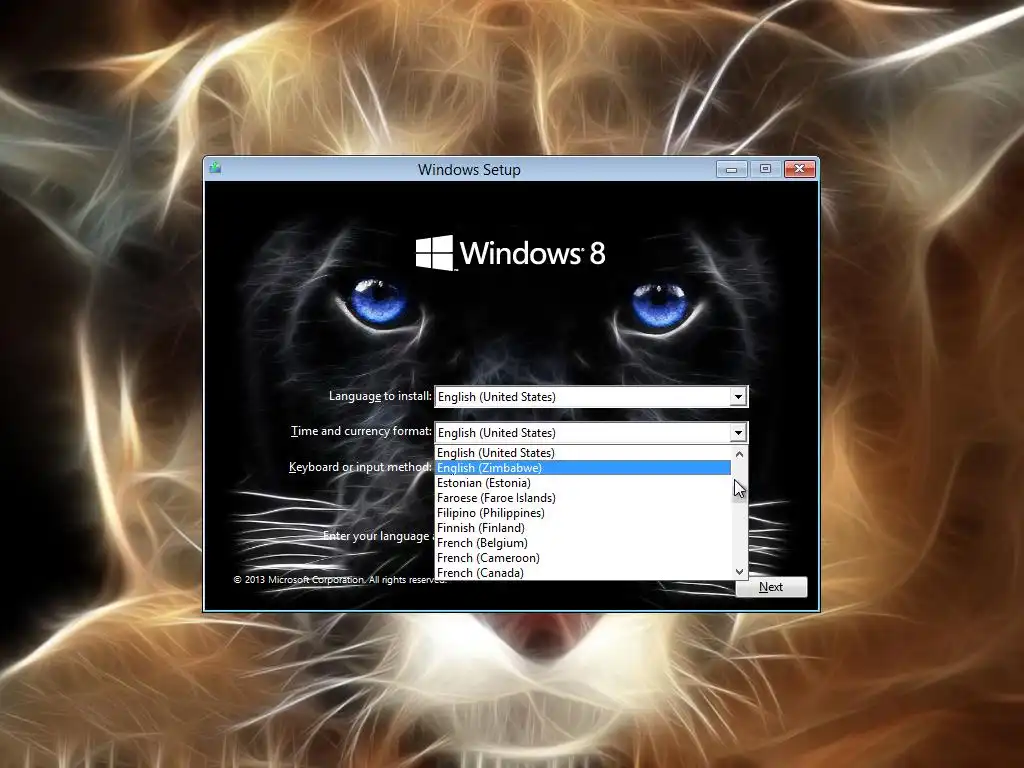Screen dimensions: 1024x768
Task: Close the Windows Setup window
Action: 799,169
